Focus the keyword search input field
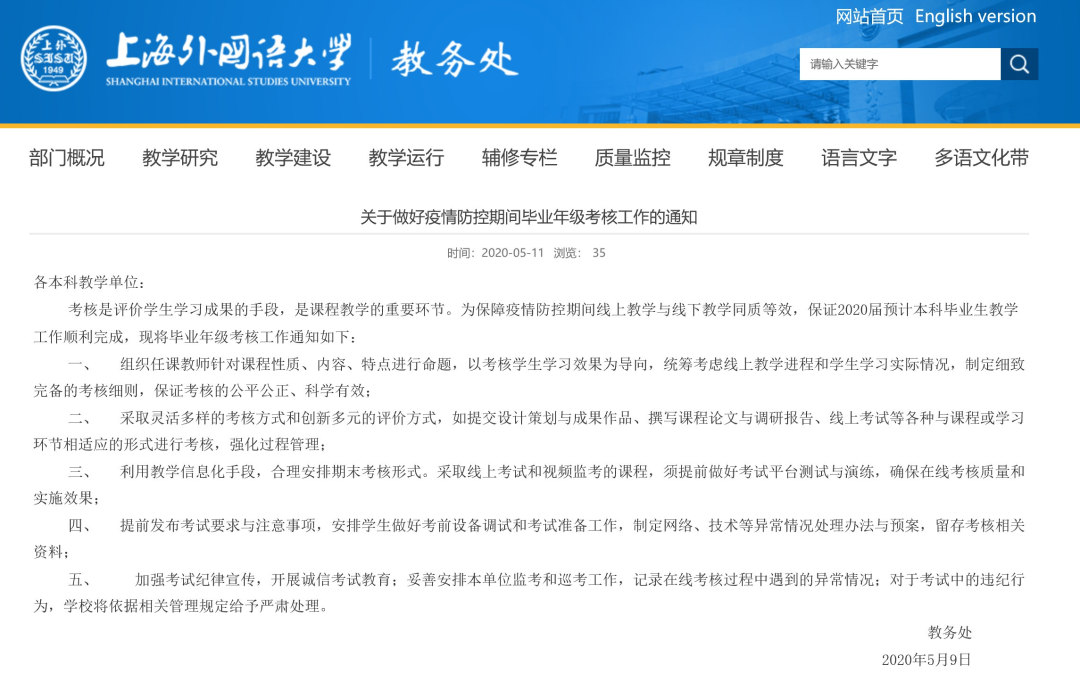1080x673 pixels. (900, 64)
